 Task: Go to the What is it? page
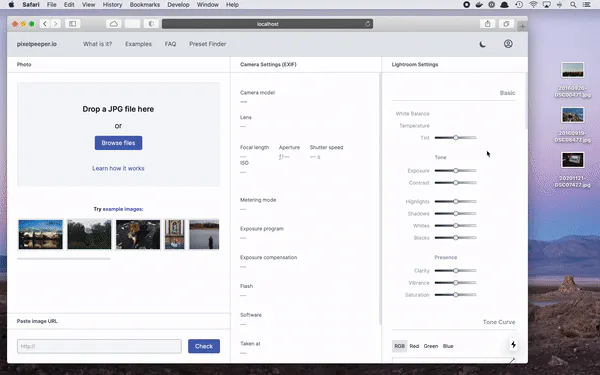point(98,44)
